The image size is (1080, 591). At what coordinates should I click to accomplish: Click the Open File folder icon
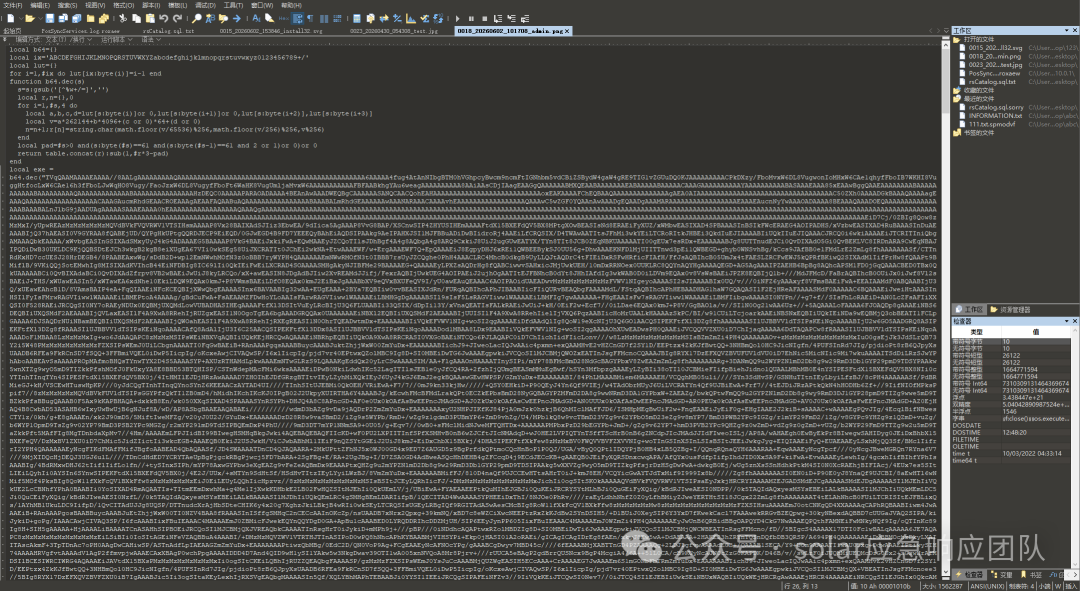coord(30,19)
